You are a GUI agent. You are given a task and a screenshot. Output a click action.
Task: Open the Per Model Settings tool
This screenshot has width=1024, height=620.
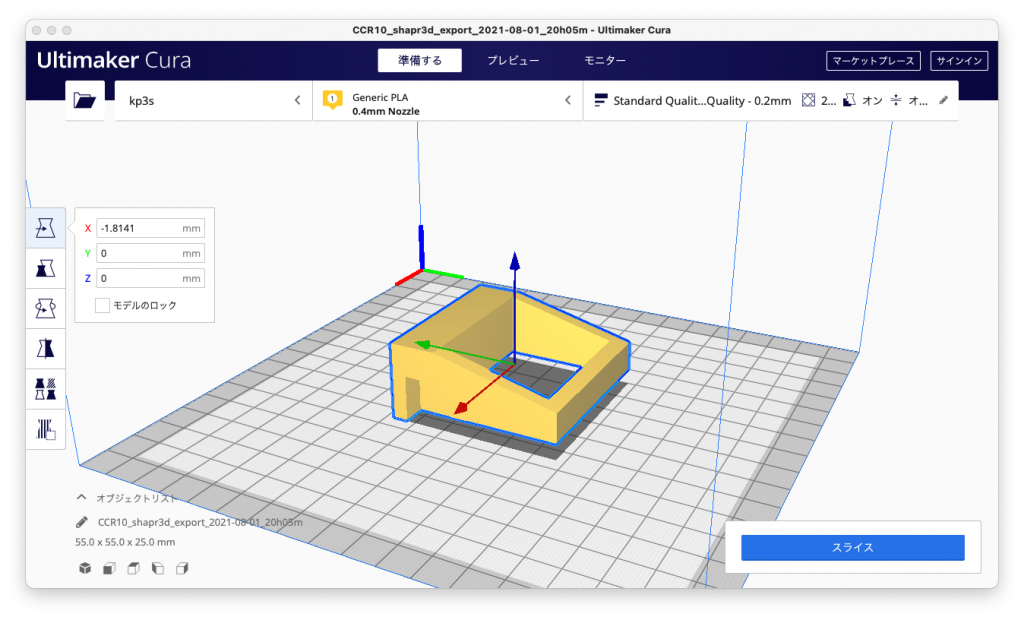pyautogui.click(x=46, y=389)
